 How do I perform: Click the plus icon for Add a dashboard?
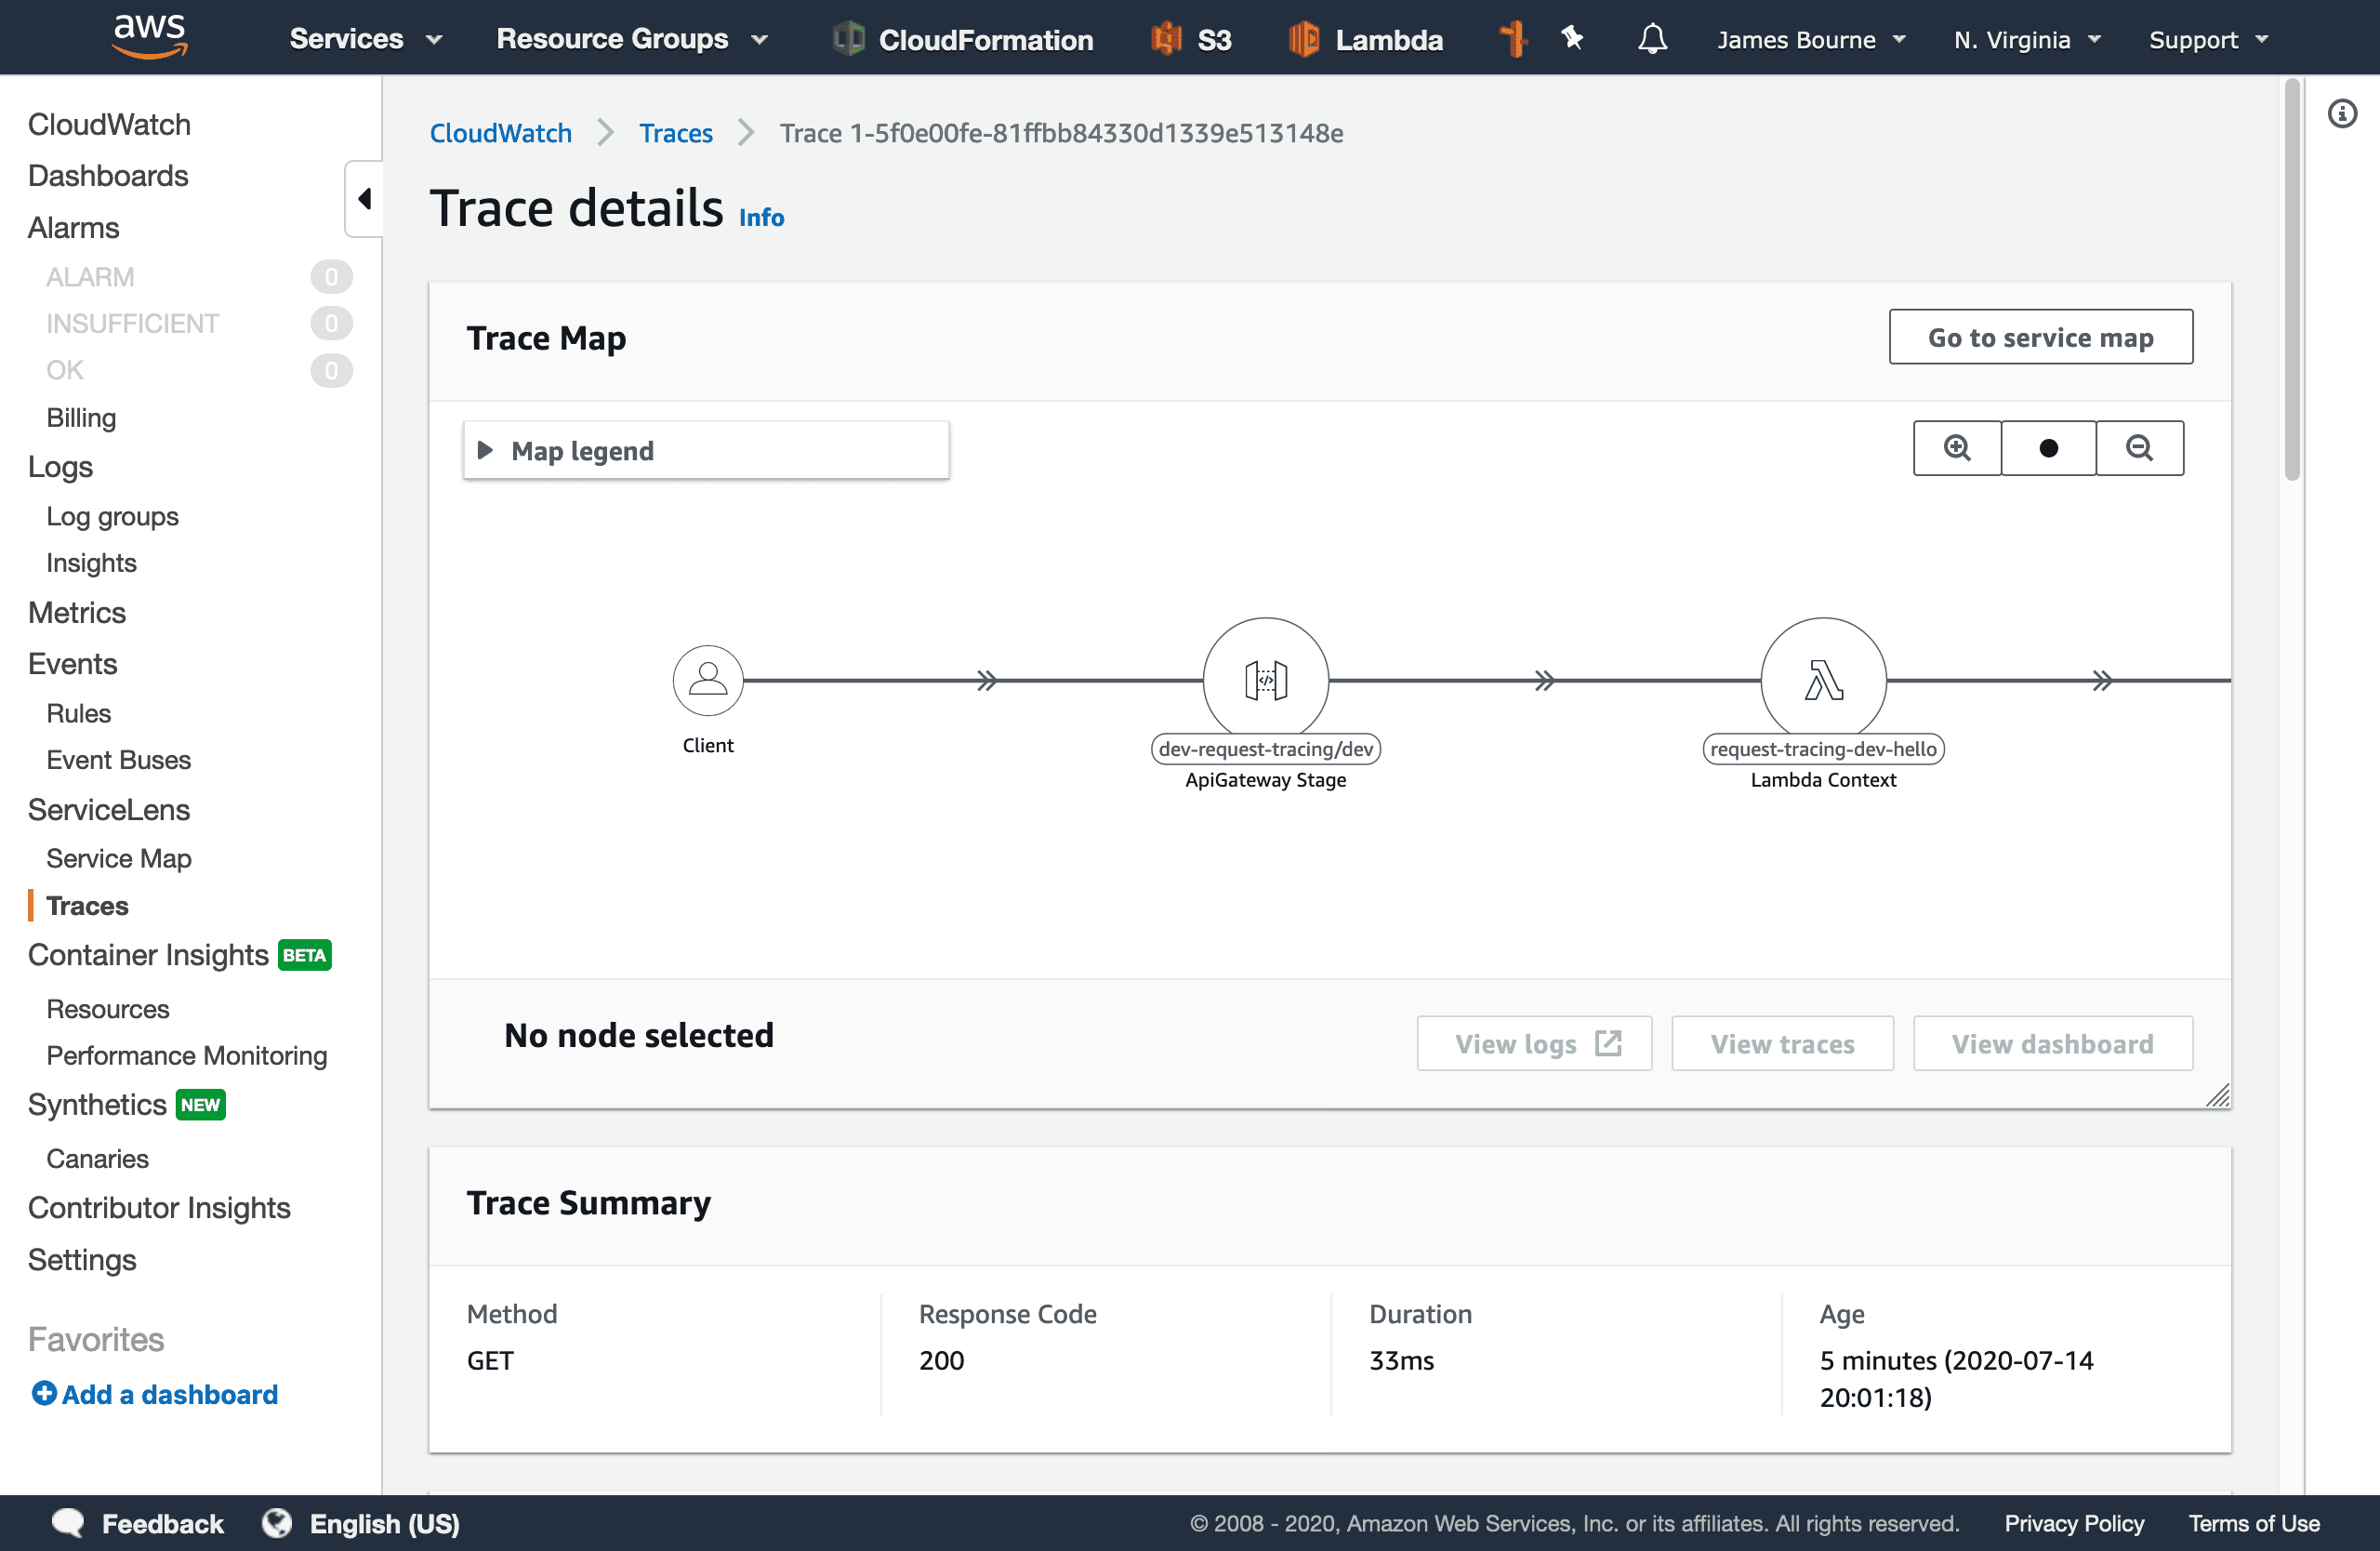point(43,1393)
